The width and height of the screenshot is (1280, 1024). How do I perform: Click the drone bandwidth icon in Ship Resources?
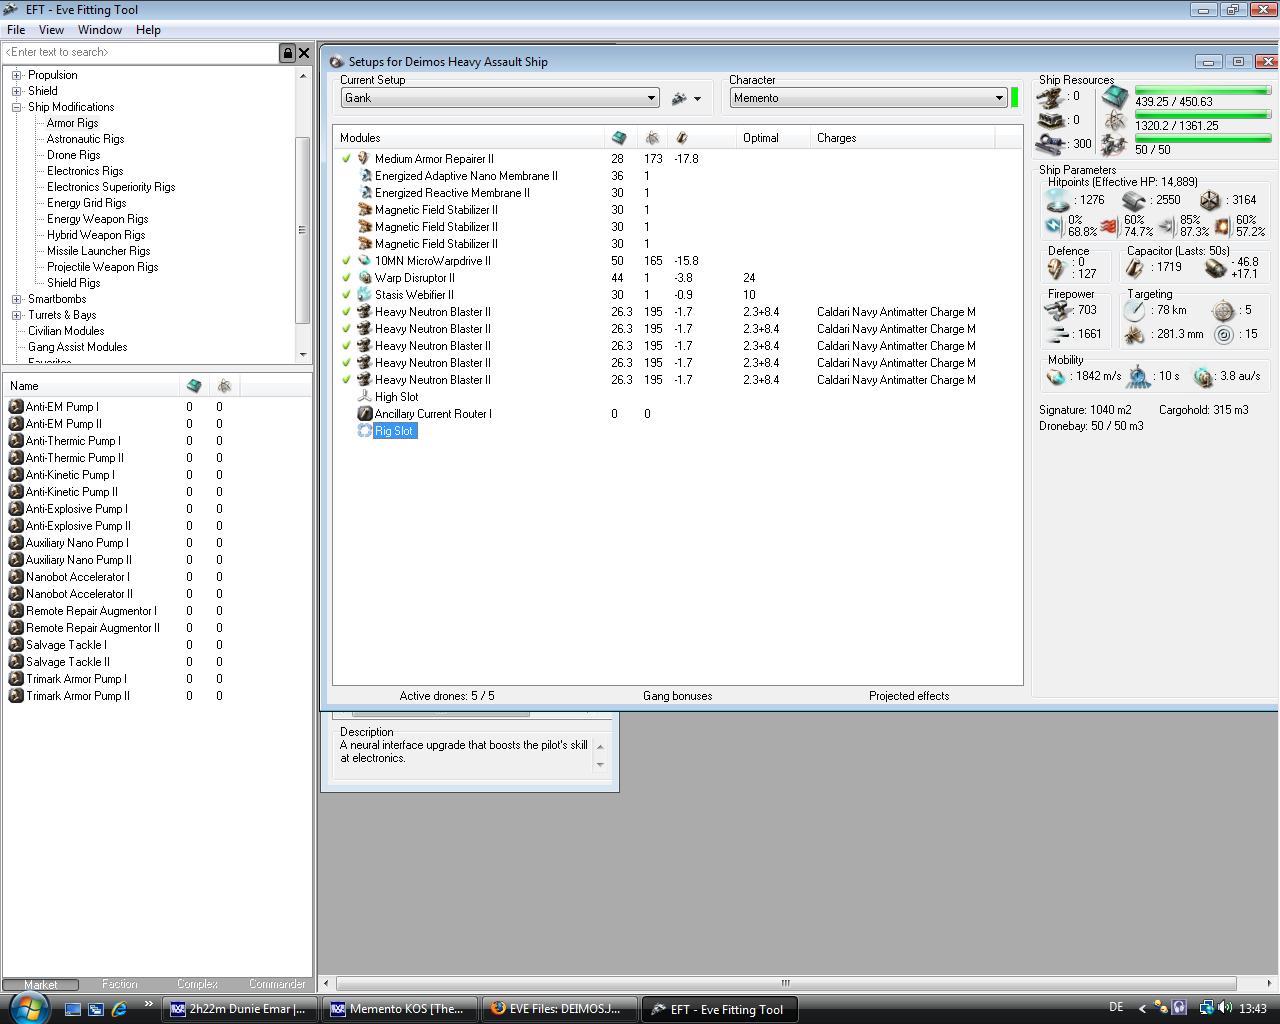[1115, 146]
